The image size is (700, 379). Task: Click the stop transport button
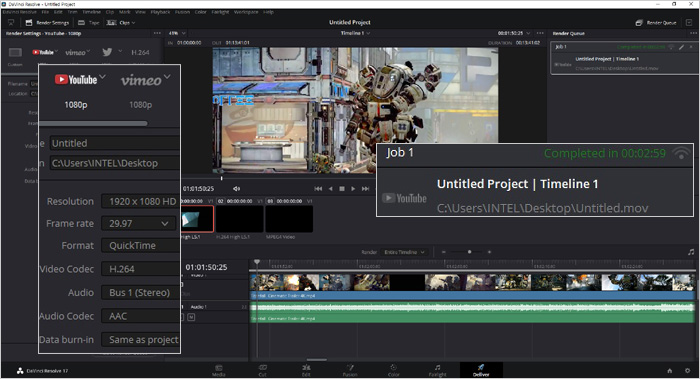pos(342,189)
